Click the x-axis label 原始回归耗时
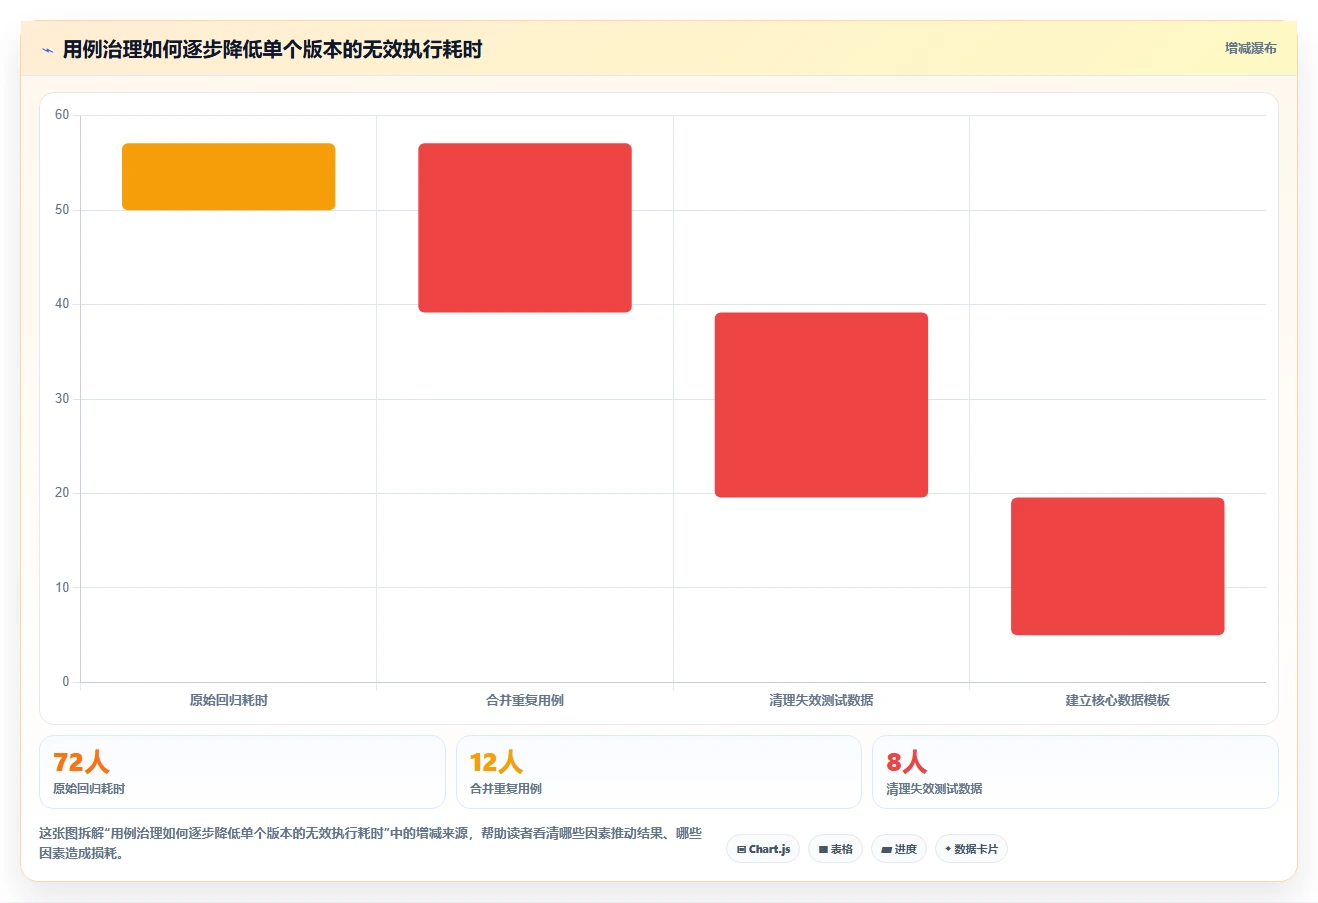 click(x=229, y=700)
